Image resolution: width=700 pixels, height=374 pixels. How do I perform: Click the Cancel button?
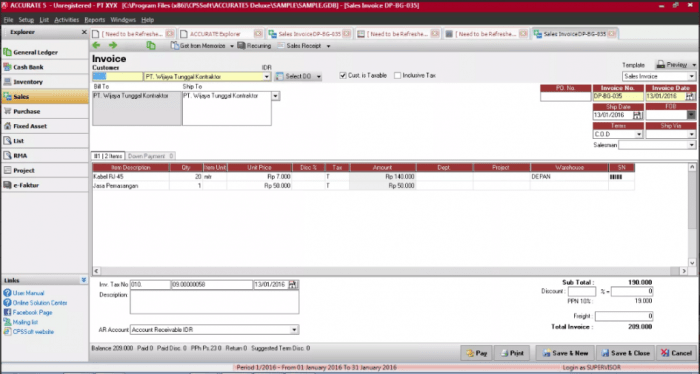tap(676, 353)
